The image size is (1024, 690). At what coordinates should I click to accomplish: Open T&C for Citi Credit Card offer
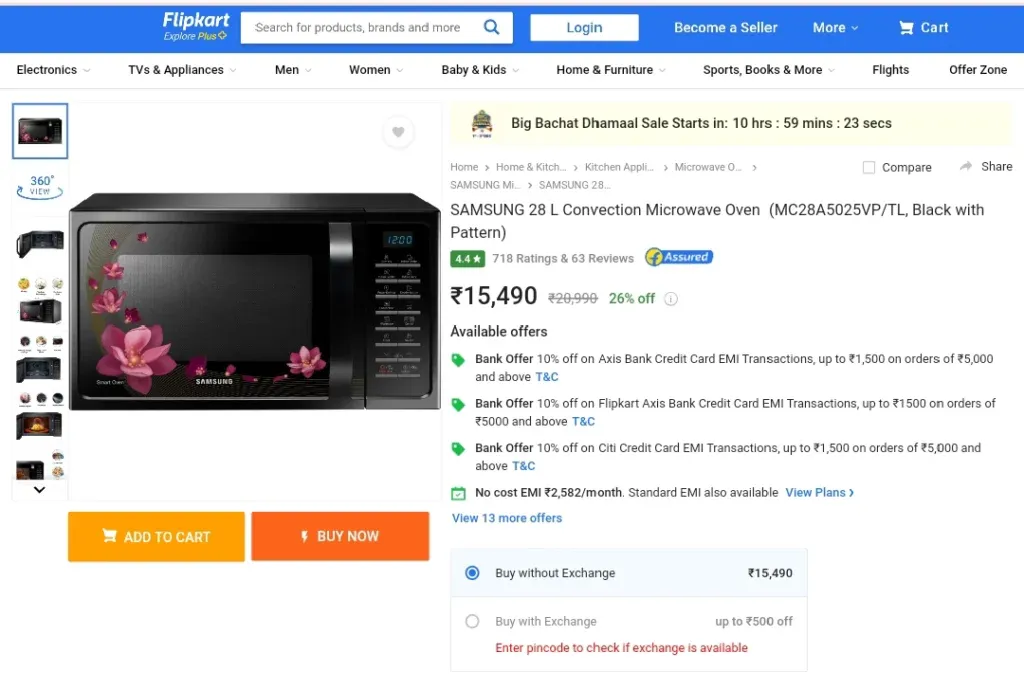(523, 466)
